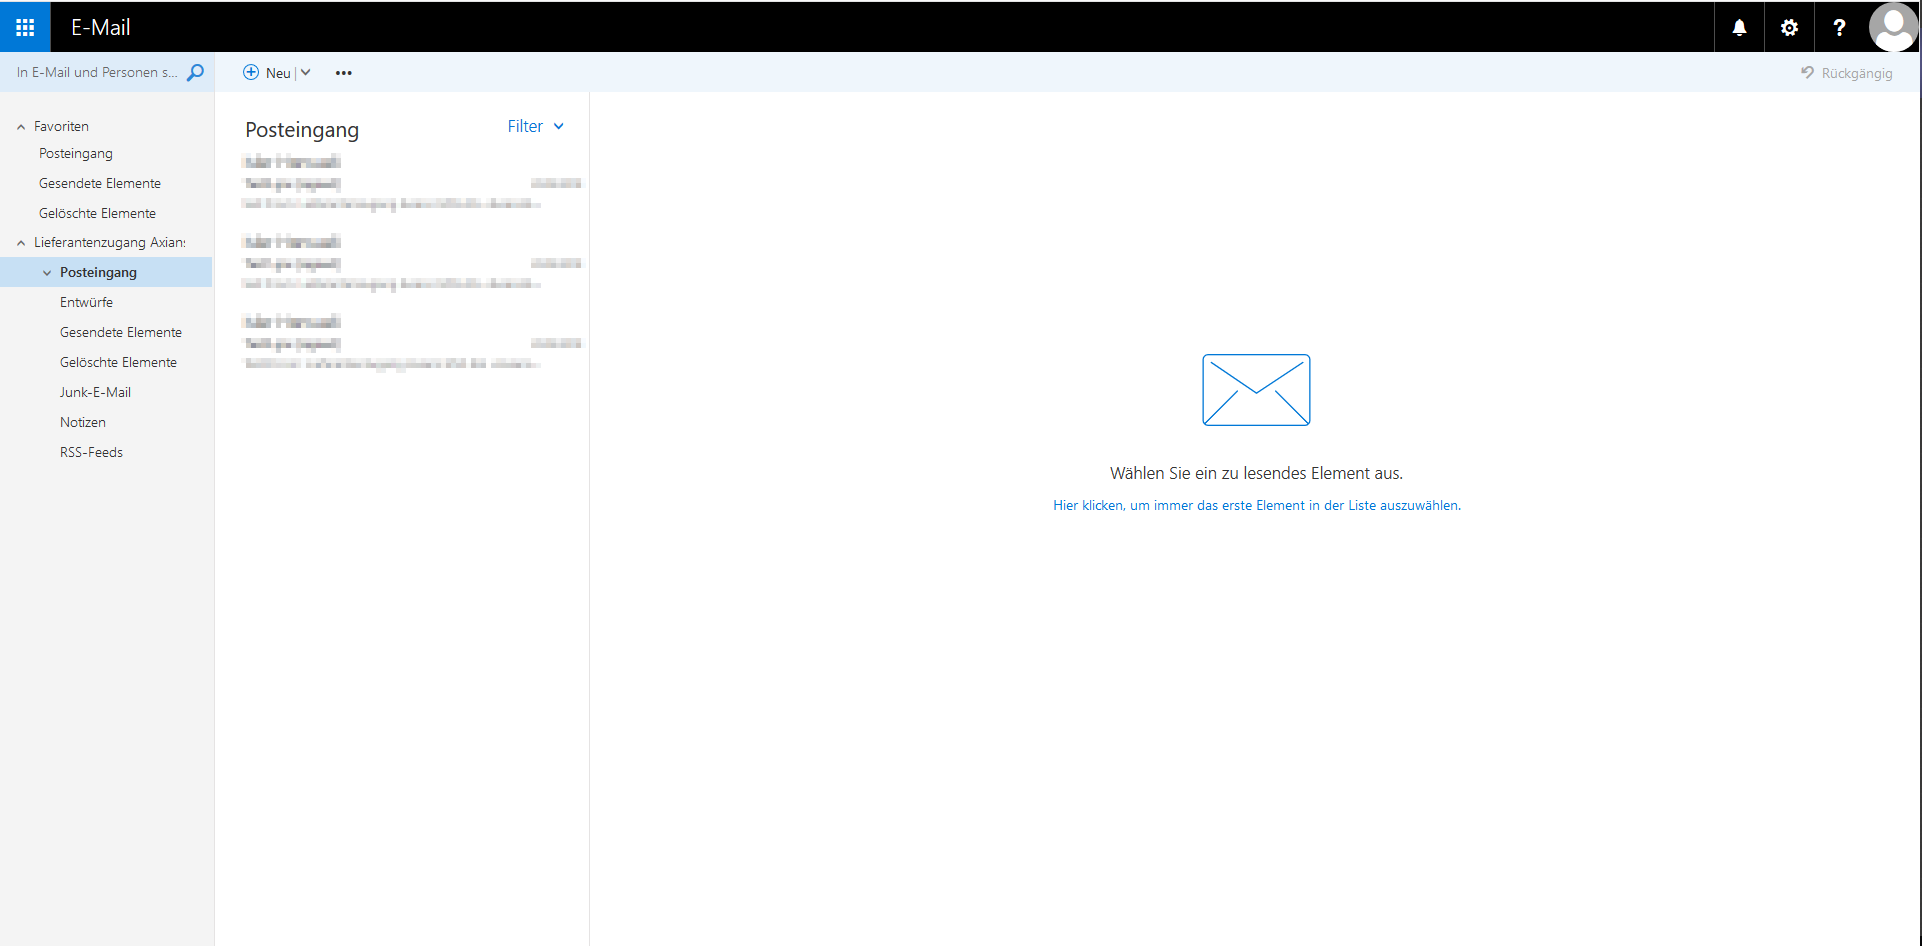
Task: Click the three-dot more actions icon
Action: click(x=343, y=73)
